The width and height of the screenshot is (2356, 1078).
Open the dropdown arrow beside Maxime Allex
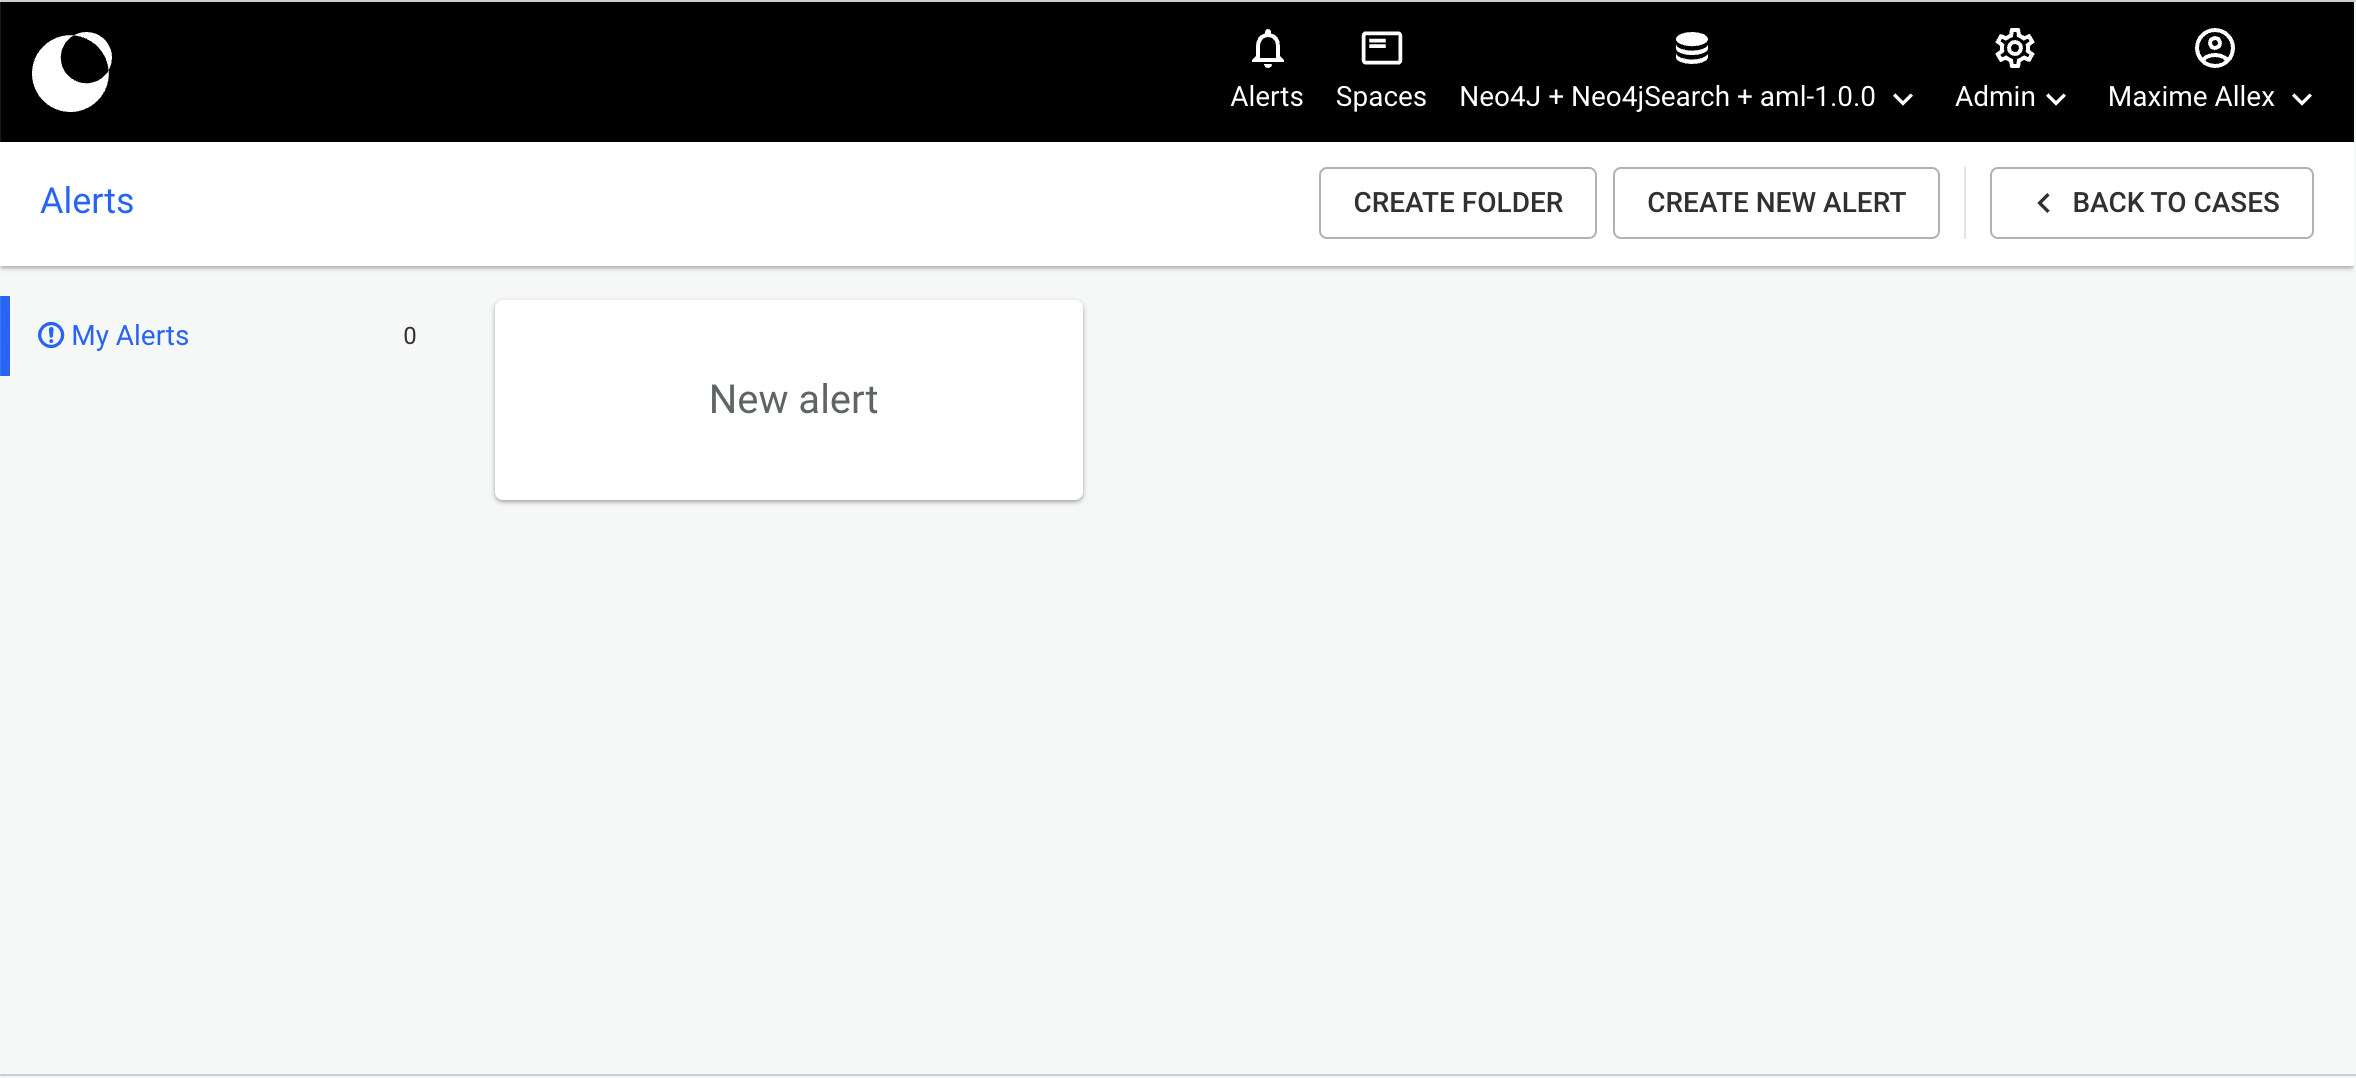[2302, 98]
